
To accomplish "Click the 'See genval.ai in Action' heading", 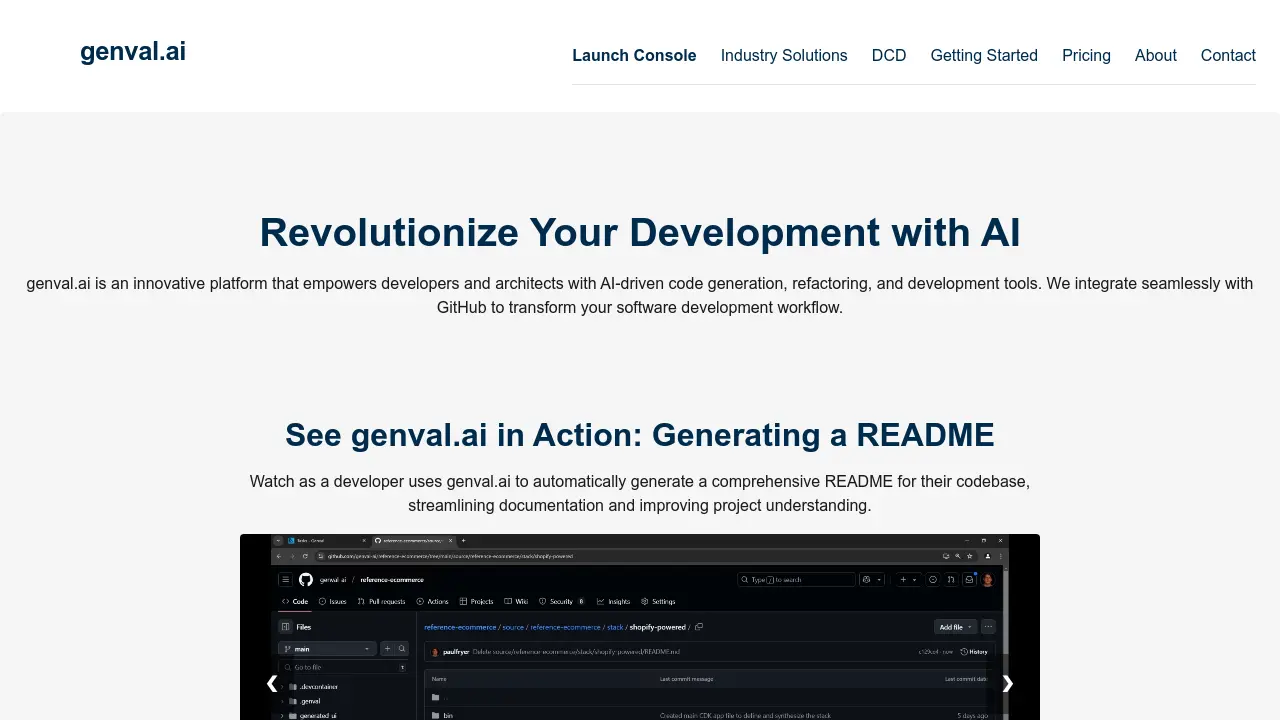I will 640,435.
